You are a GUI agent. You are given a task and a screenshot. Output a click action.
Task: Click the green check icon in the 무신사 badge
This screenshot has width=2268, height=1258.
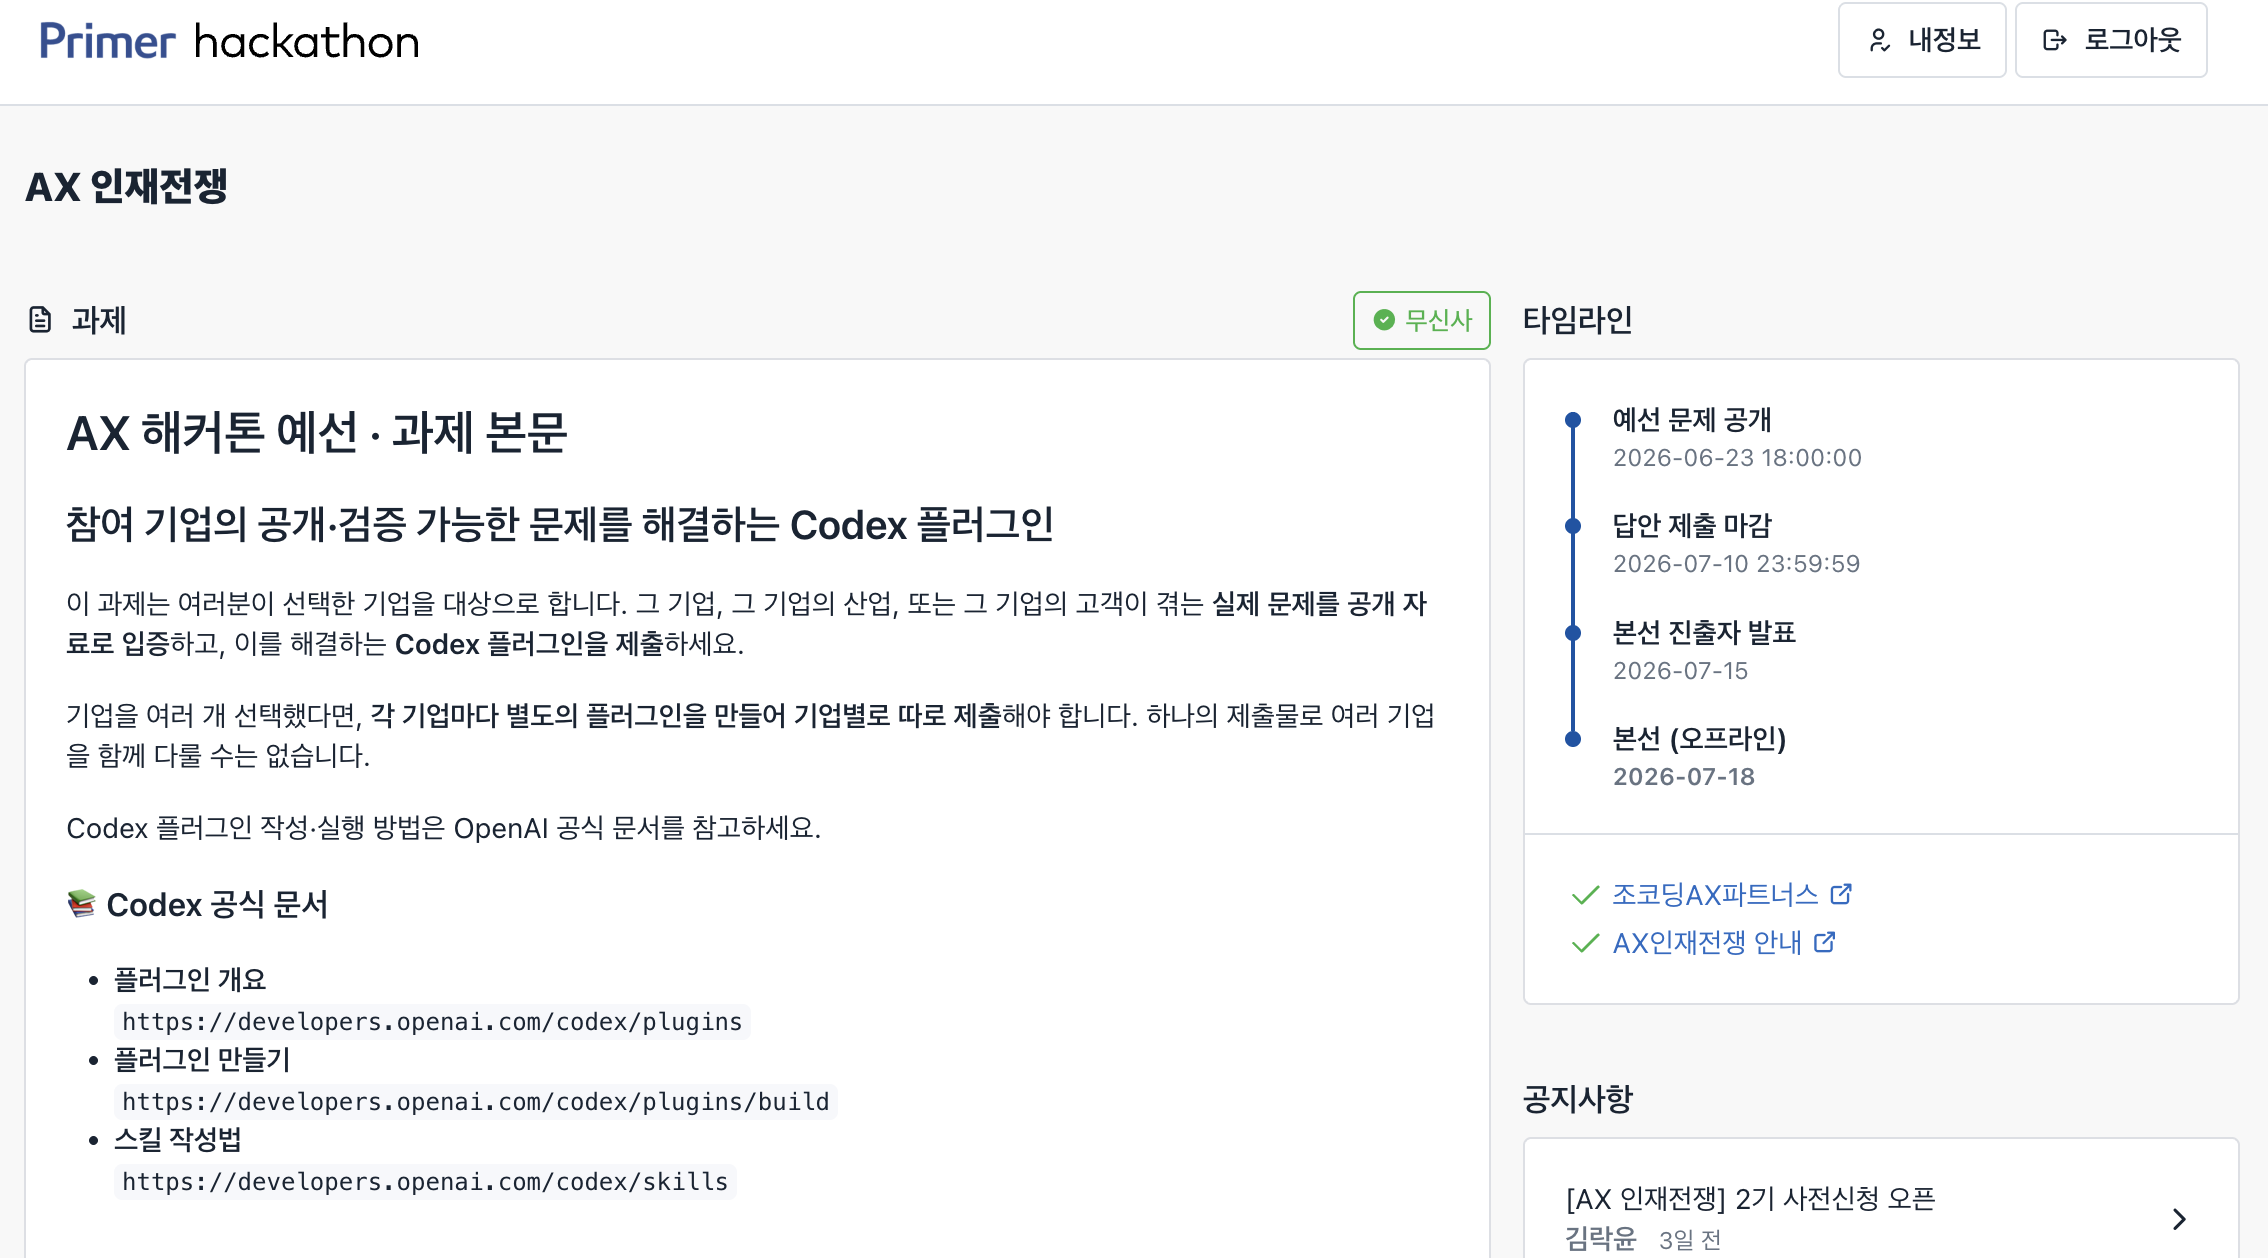(1384, 320)
